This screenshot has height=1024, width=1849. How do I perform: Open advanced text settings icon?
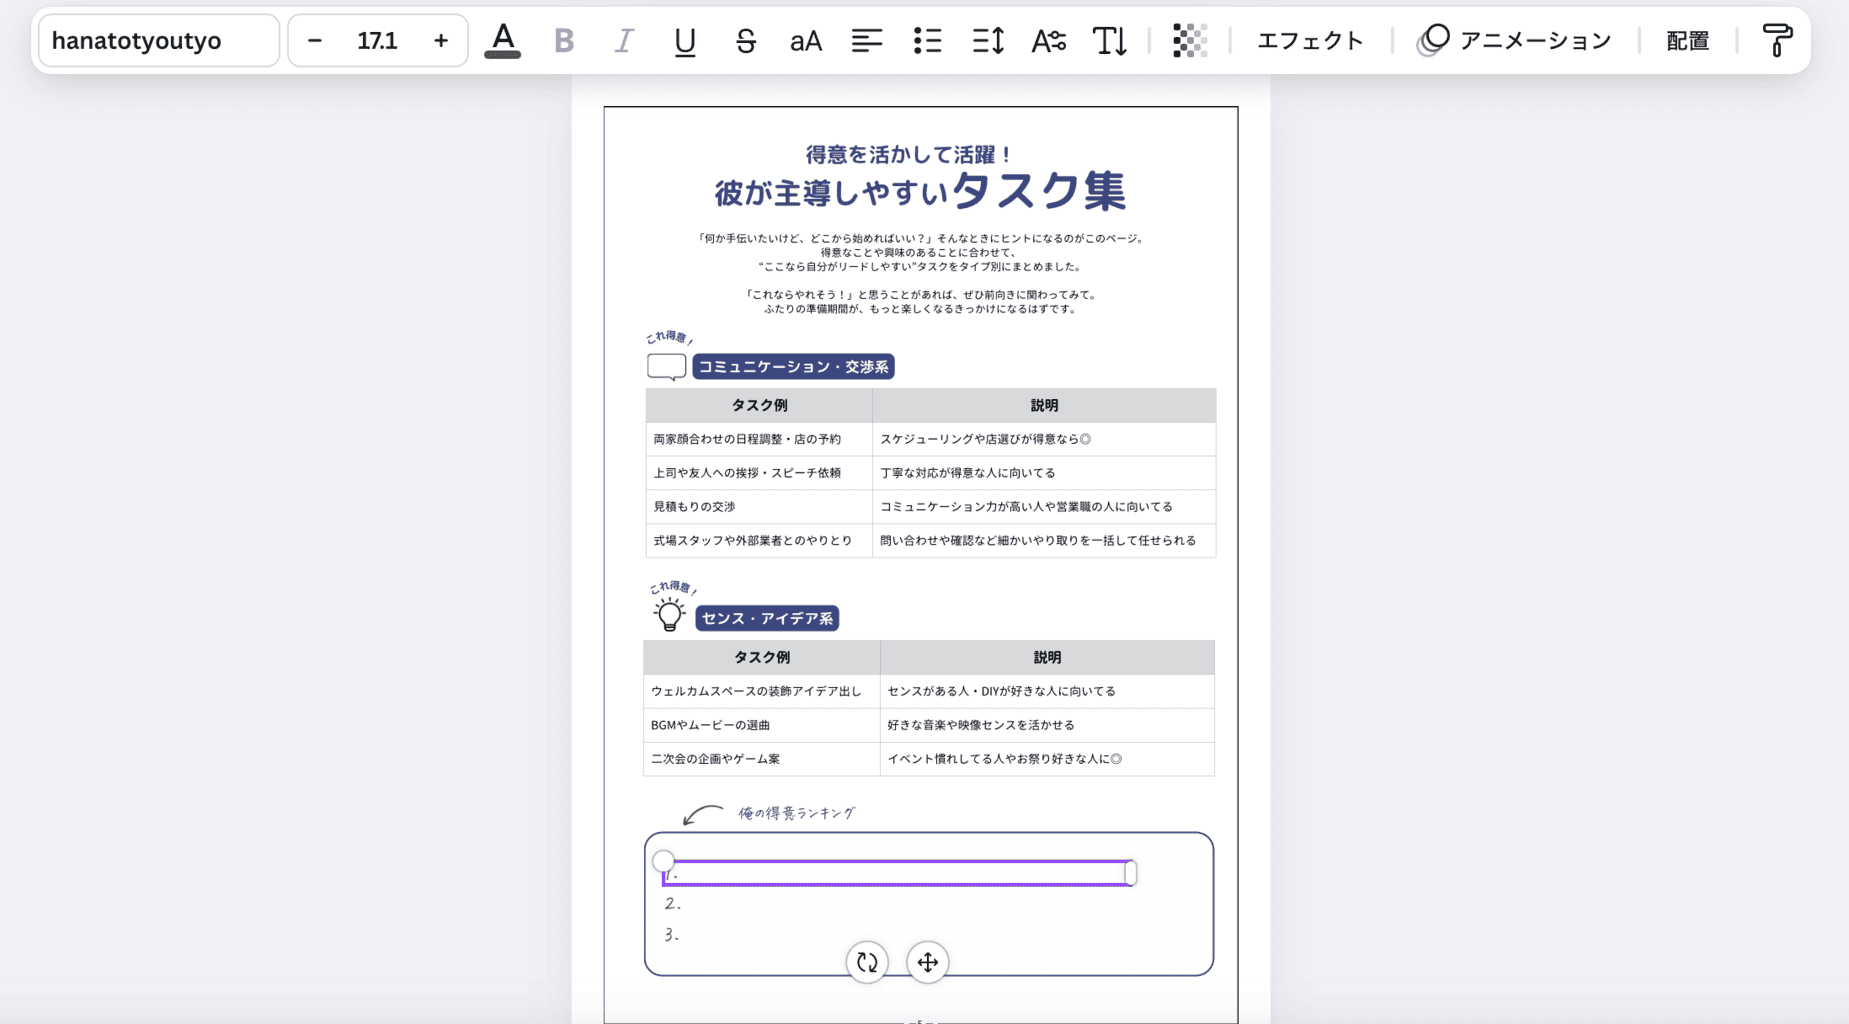coord(1048,41)
